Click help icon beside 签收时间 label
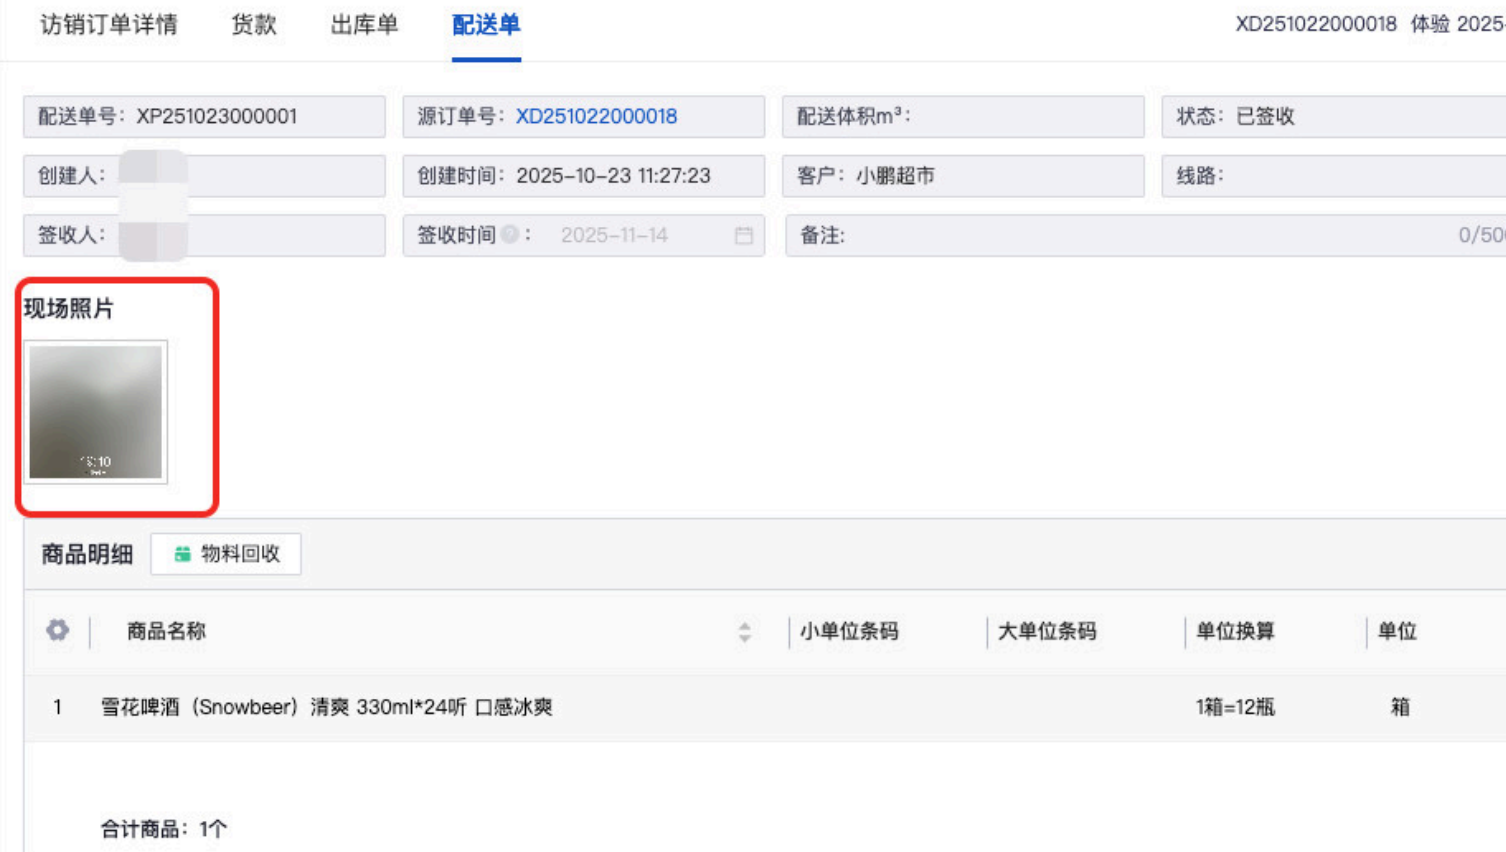 coord(510,235)
